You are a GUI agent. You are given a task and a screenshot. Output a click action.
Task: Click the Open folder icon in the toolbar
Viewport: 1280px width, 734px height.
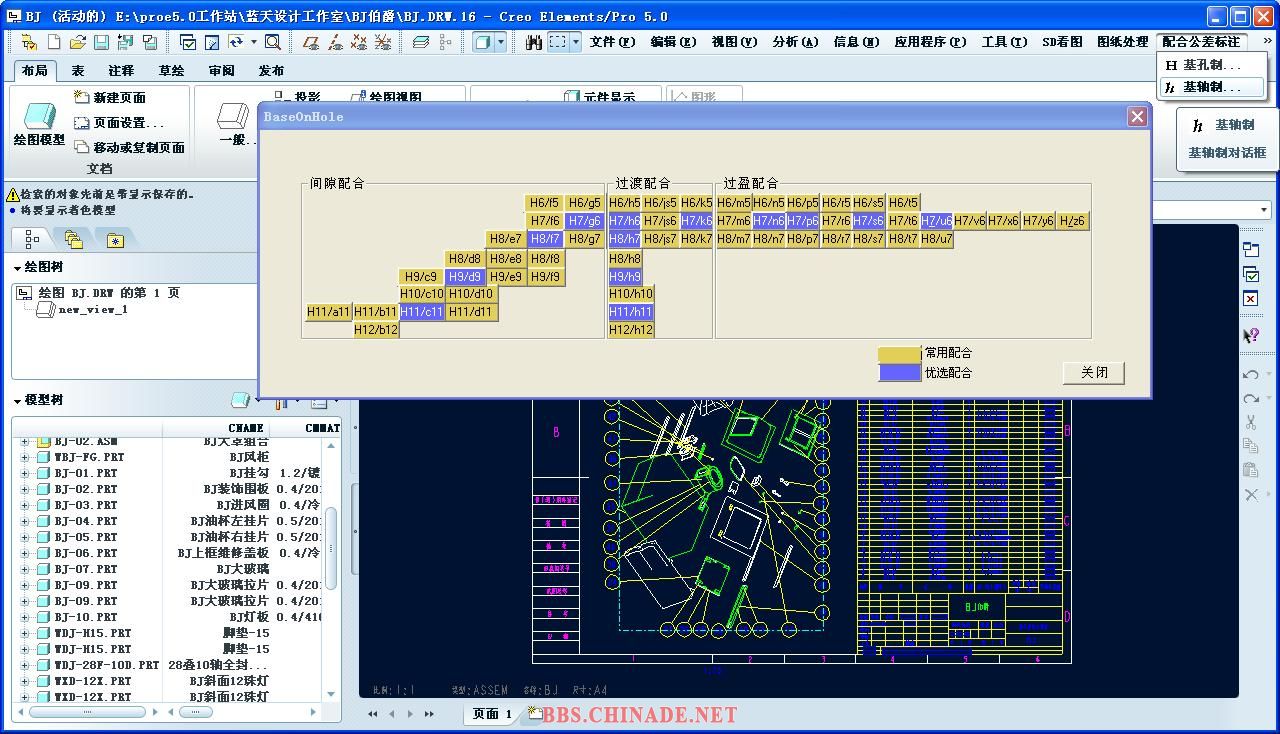pyautogui.click(x=78, y=42)
